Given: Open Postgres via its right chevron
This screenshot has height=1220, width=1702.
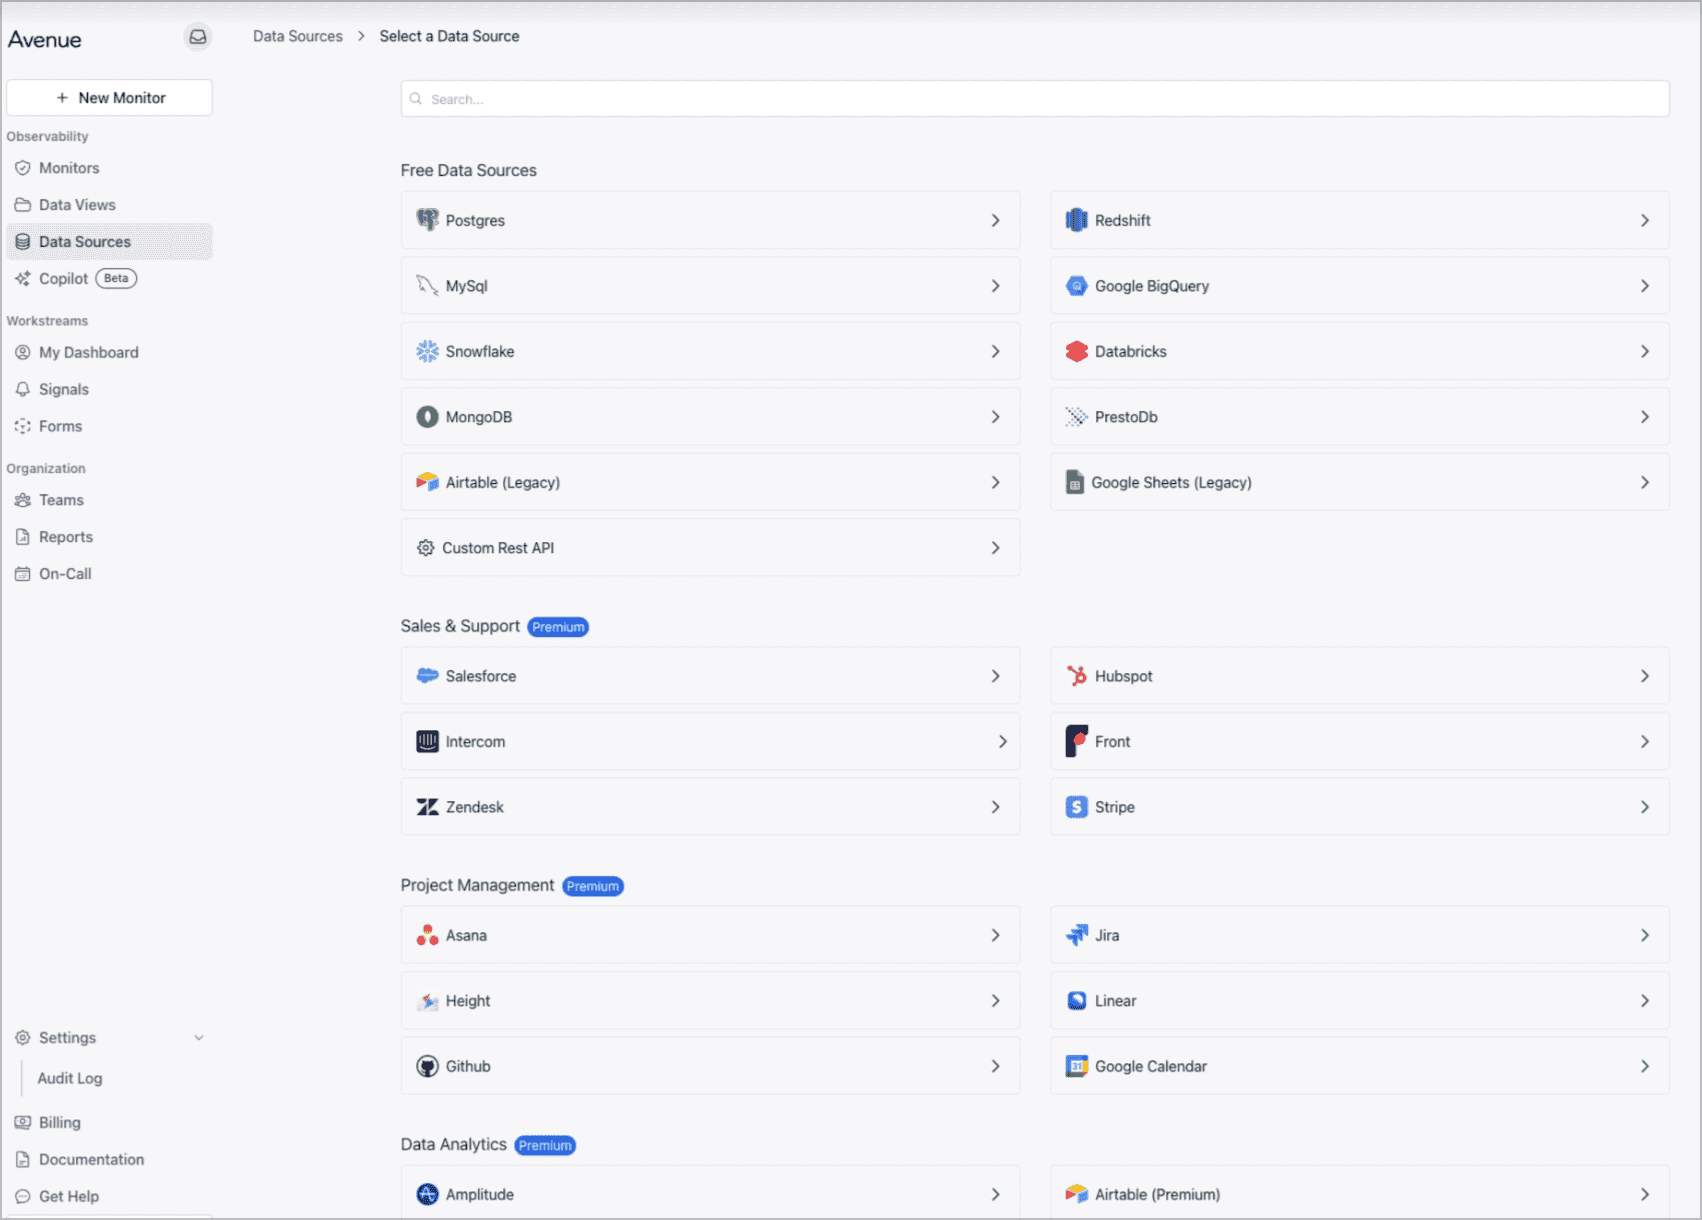Looking at the screenshot, I should coord(995,220).
